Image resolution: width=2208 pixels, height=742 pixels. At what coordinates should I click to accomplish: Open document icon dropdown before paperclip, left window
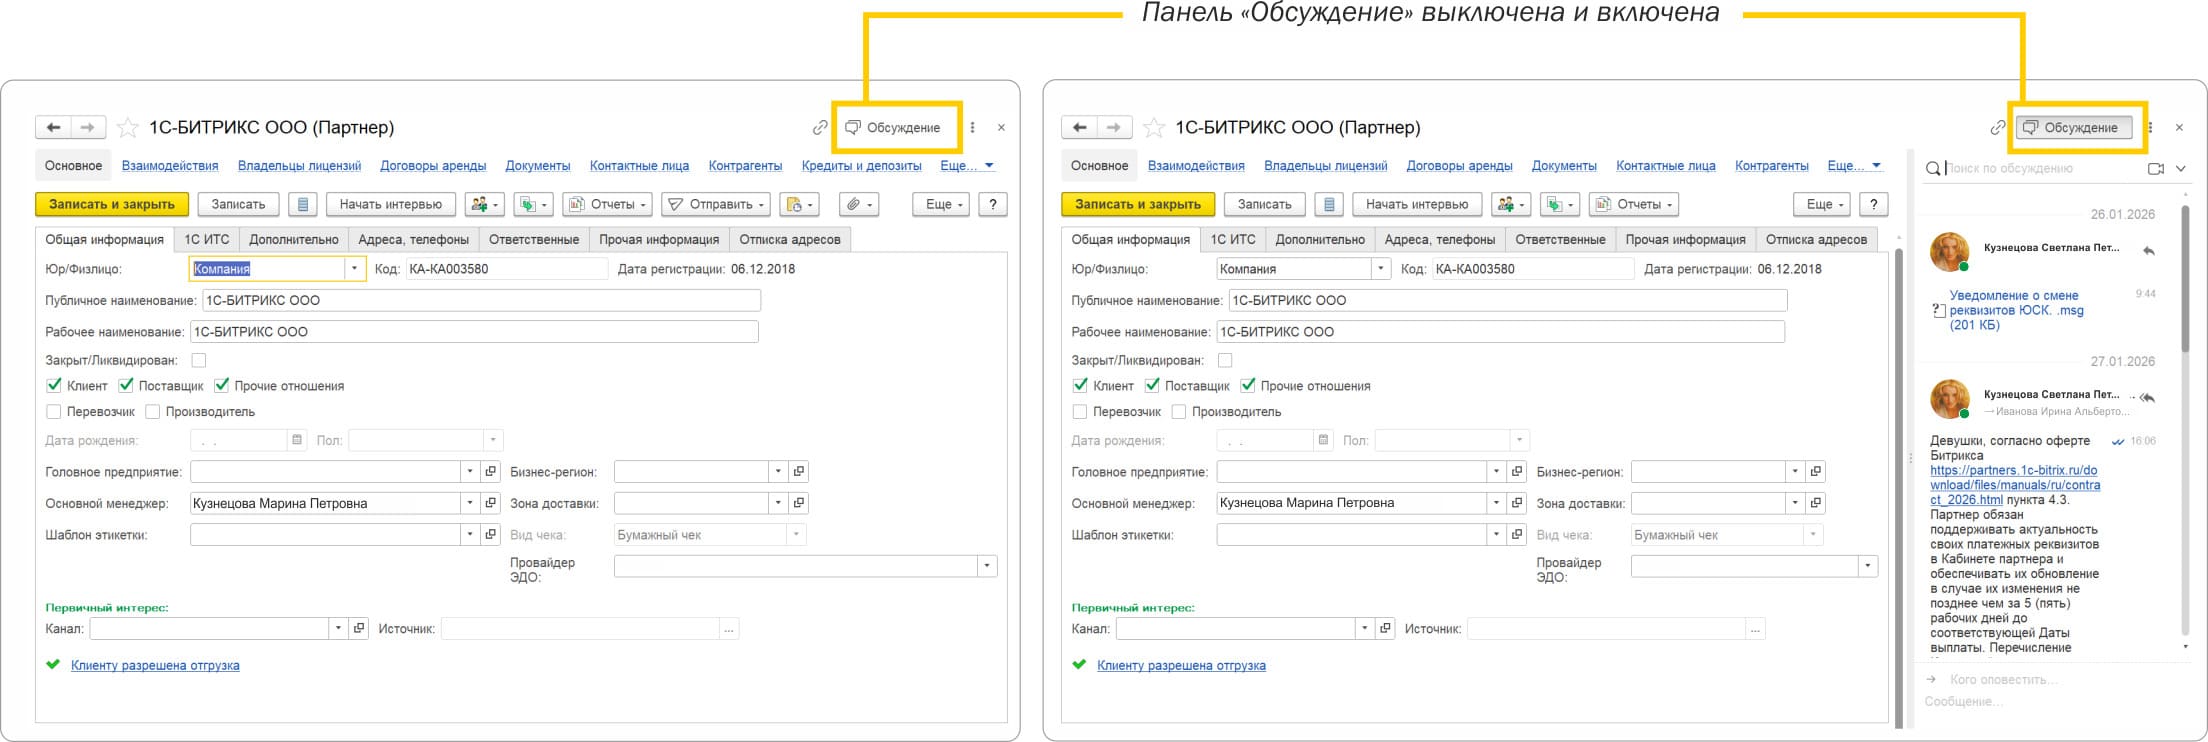pyautogui.click(x=799, y=204)
